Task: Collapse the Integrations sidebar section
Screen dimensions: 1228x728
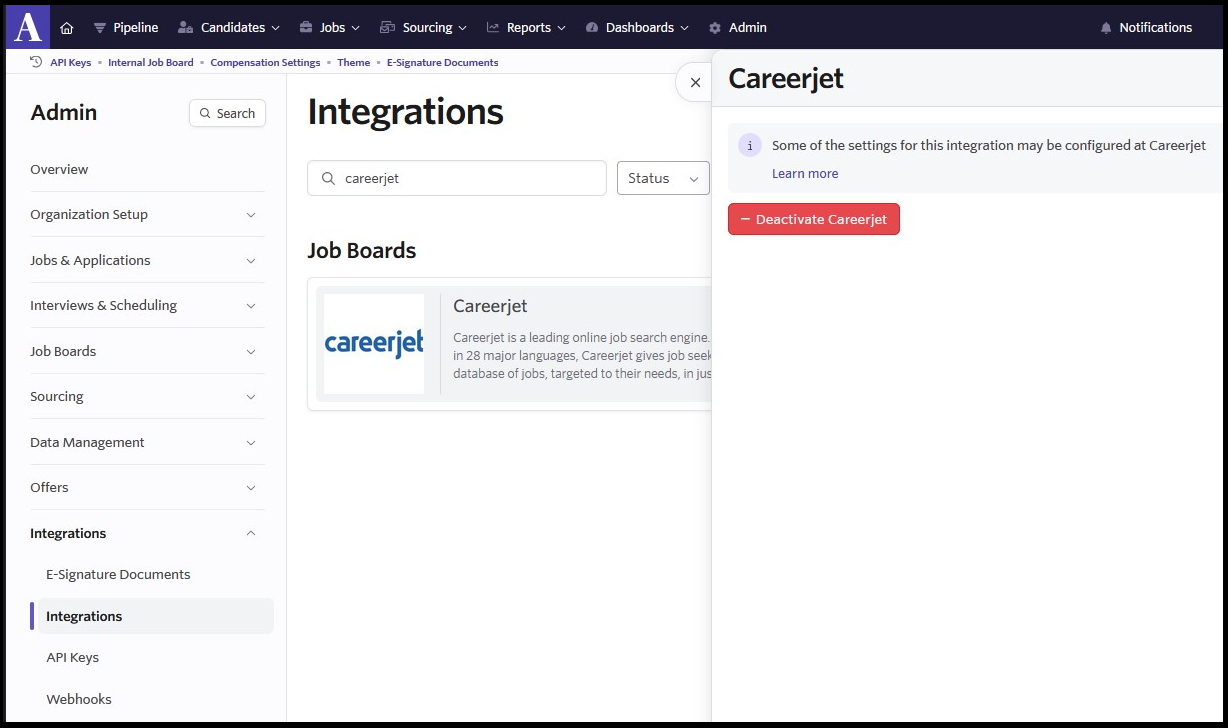Action: pos(143,533)
